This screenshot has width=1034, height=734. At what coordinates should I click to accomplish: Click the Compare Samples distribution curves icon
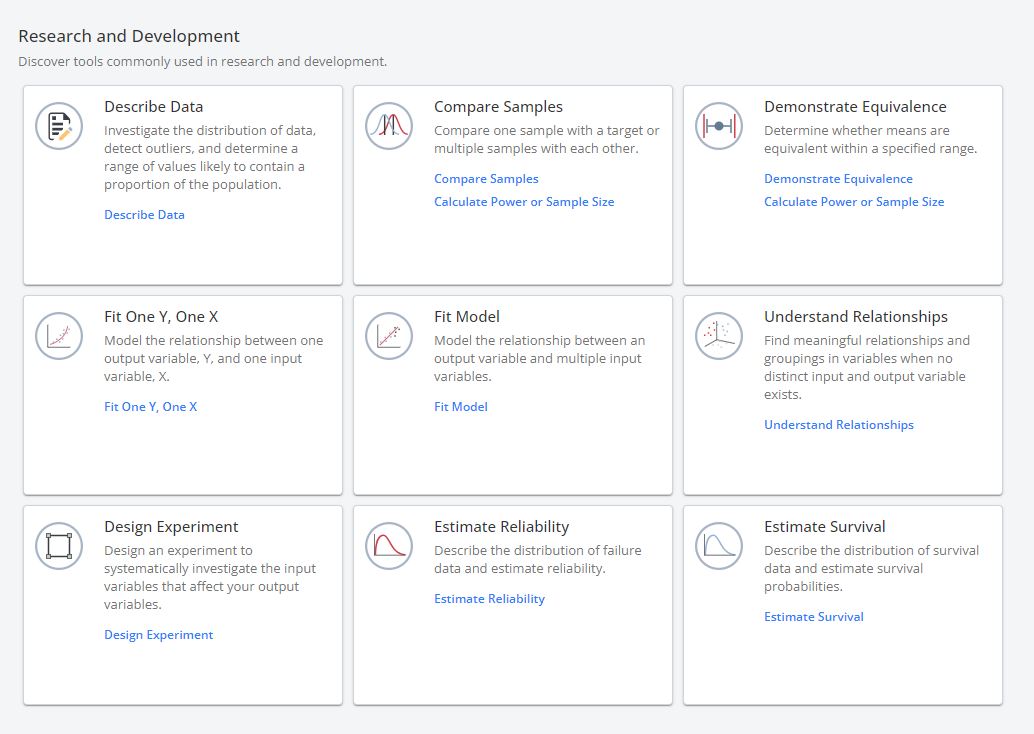pyautogui.click(x=389, y=126)
